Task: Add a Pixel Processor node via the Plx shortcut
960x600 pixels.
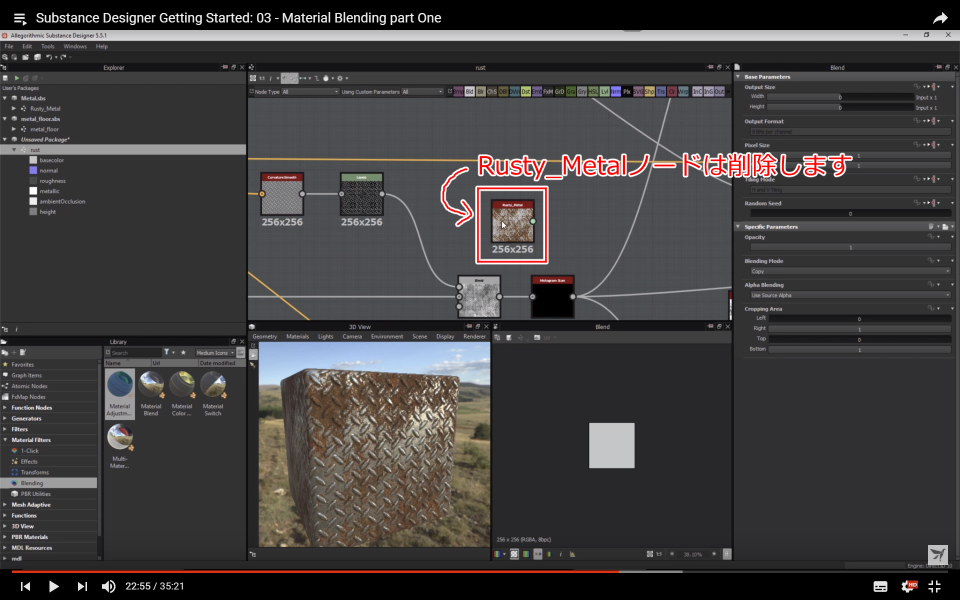Action: [627, 92]
